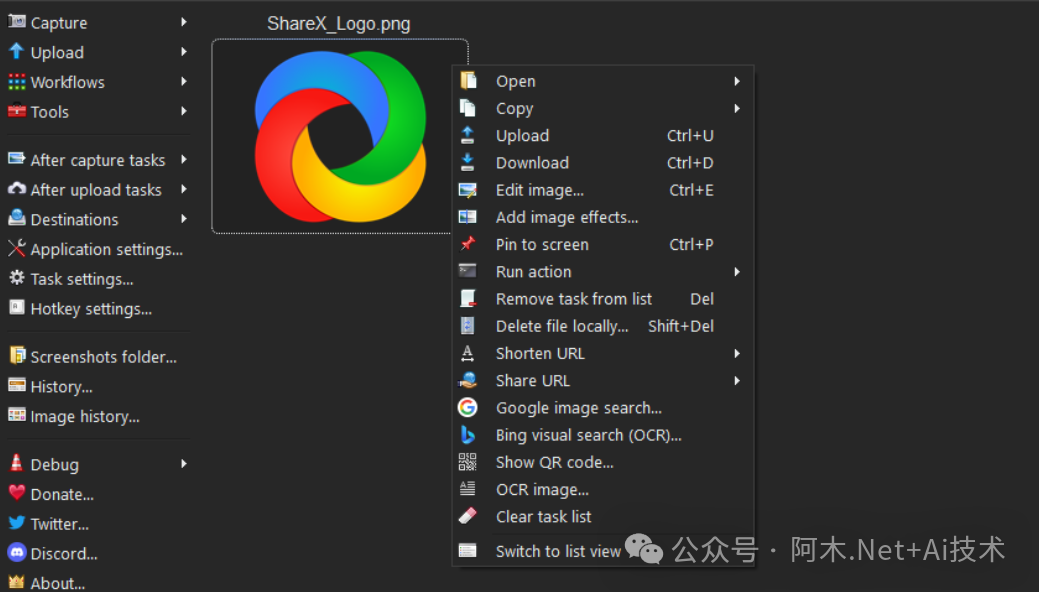Click the Image history icon
Screen dimensions: 1039x592
tap(17, 415)
